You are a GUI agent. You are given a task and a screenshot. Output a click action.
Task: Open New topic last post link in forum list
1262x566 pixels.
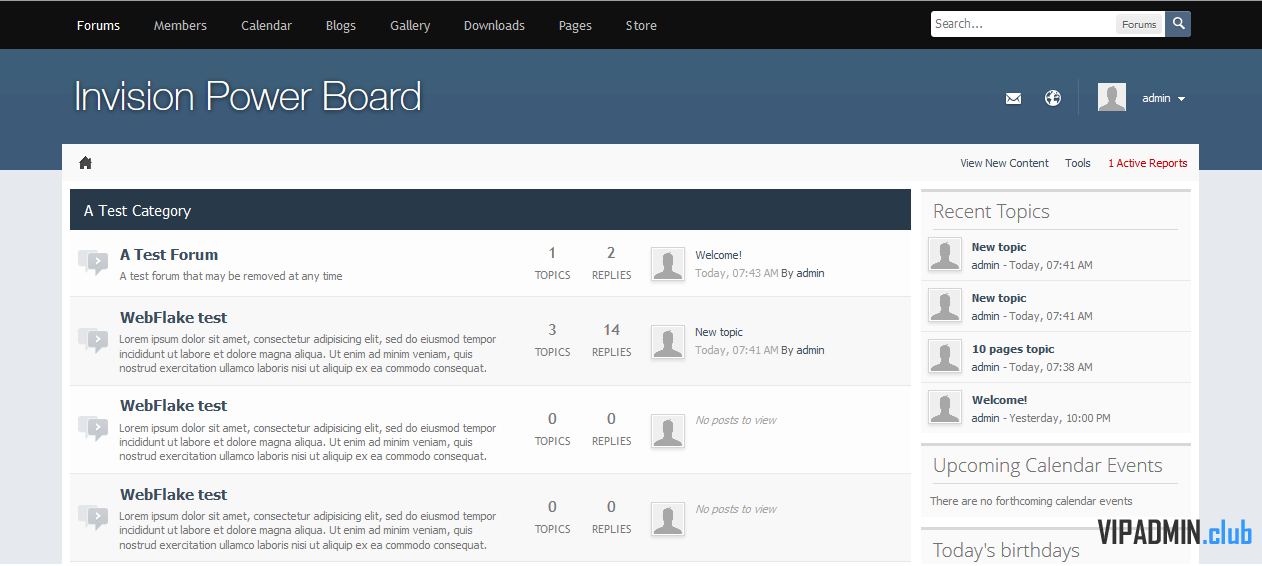point(719,332)
